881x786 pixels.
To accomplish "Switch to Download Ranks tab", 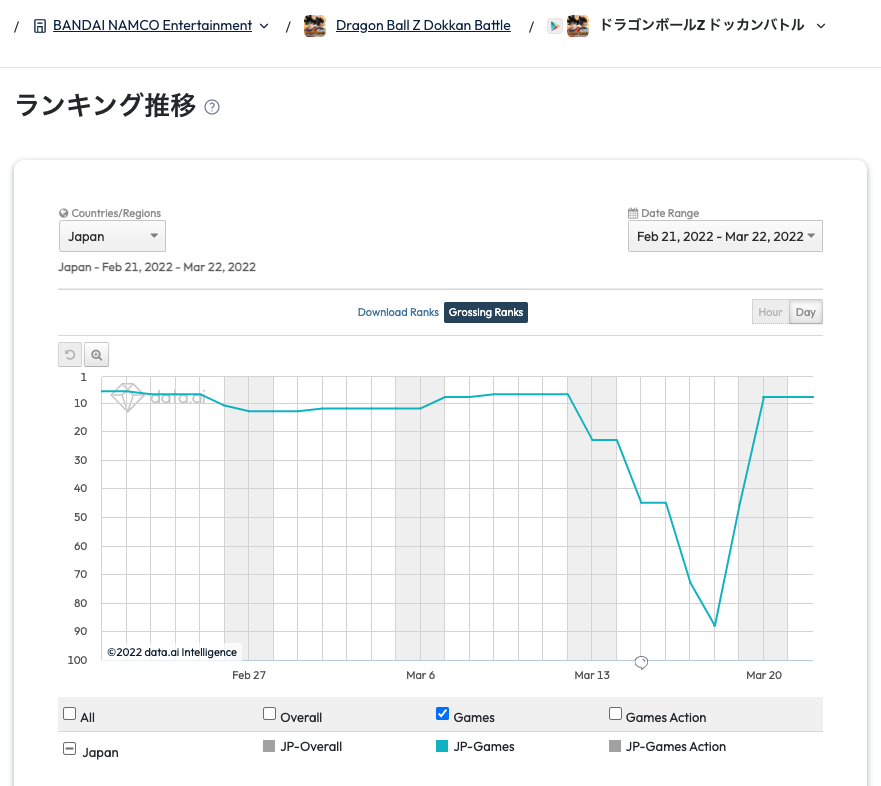I will tap(398, 312).
